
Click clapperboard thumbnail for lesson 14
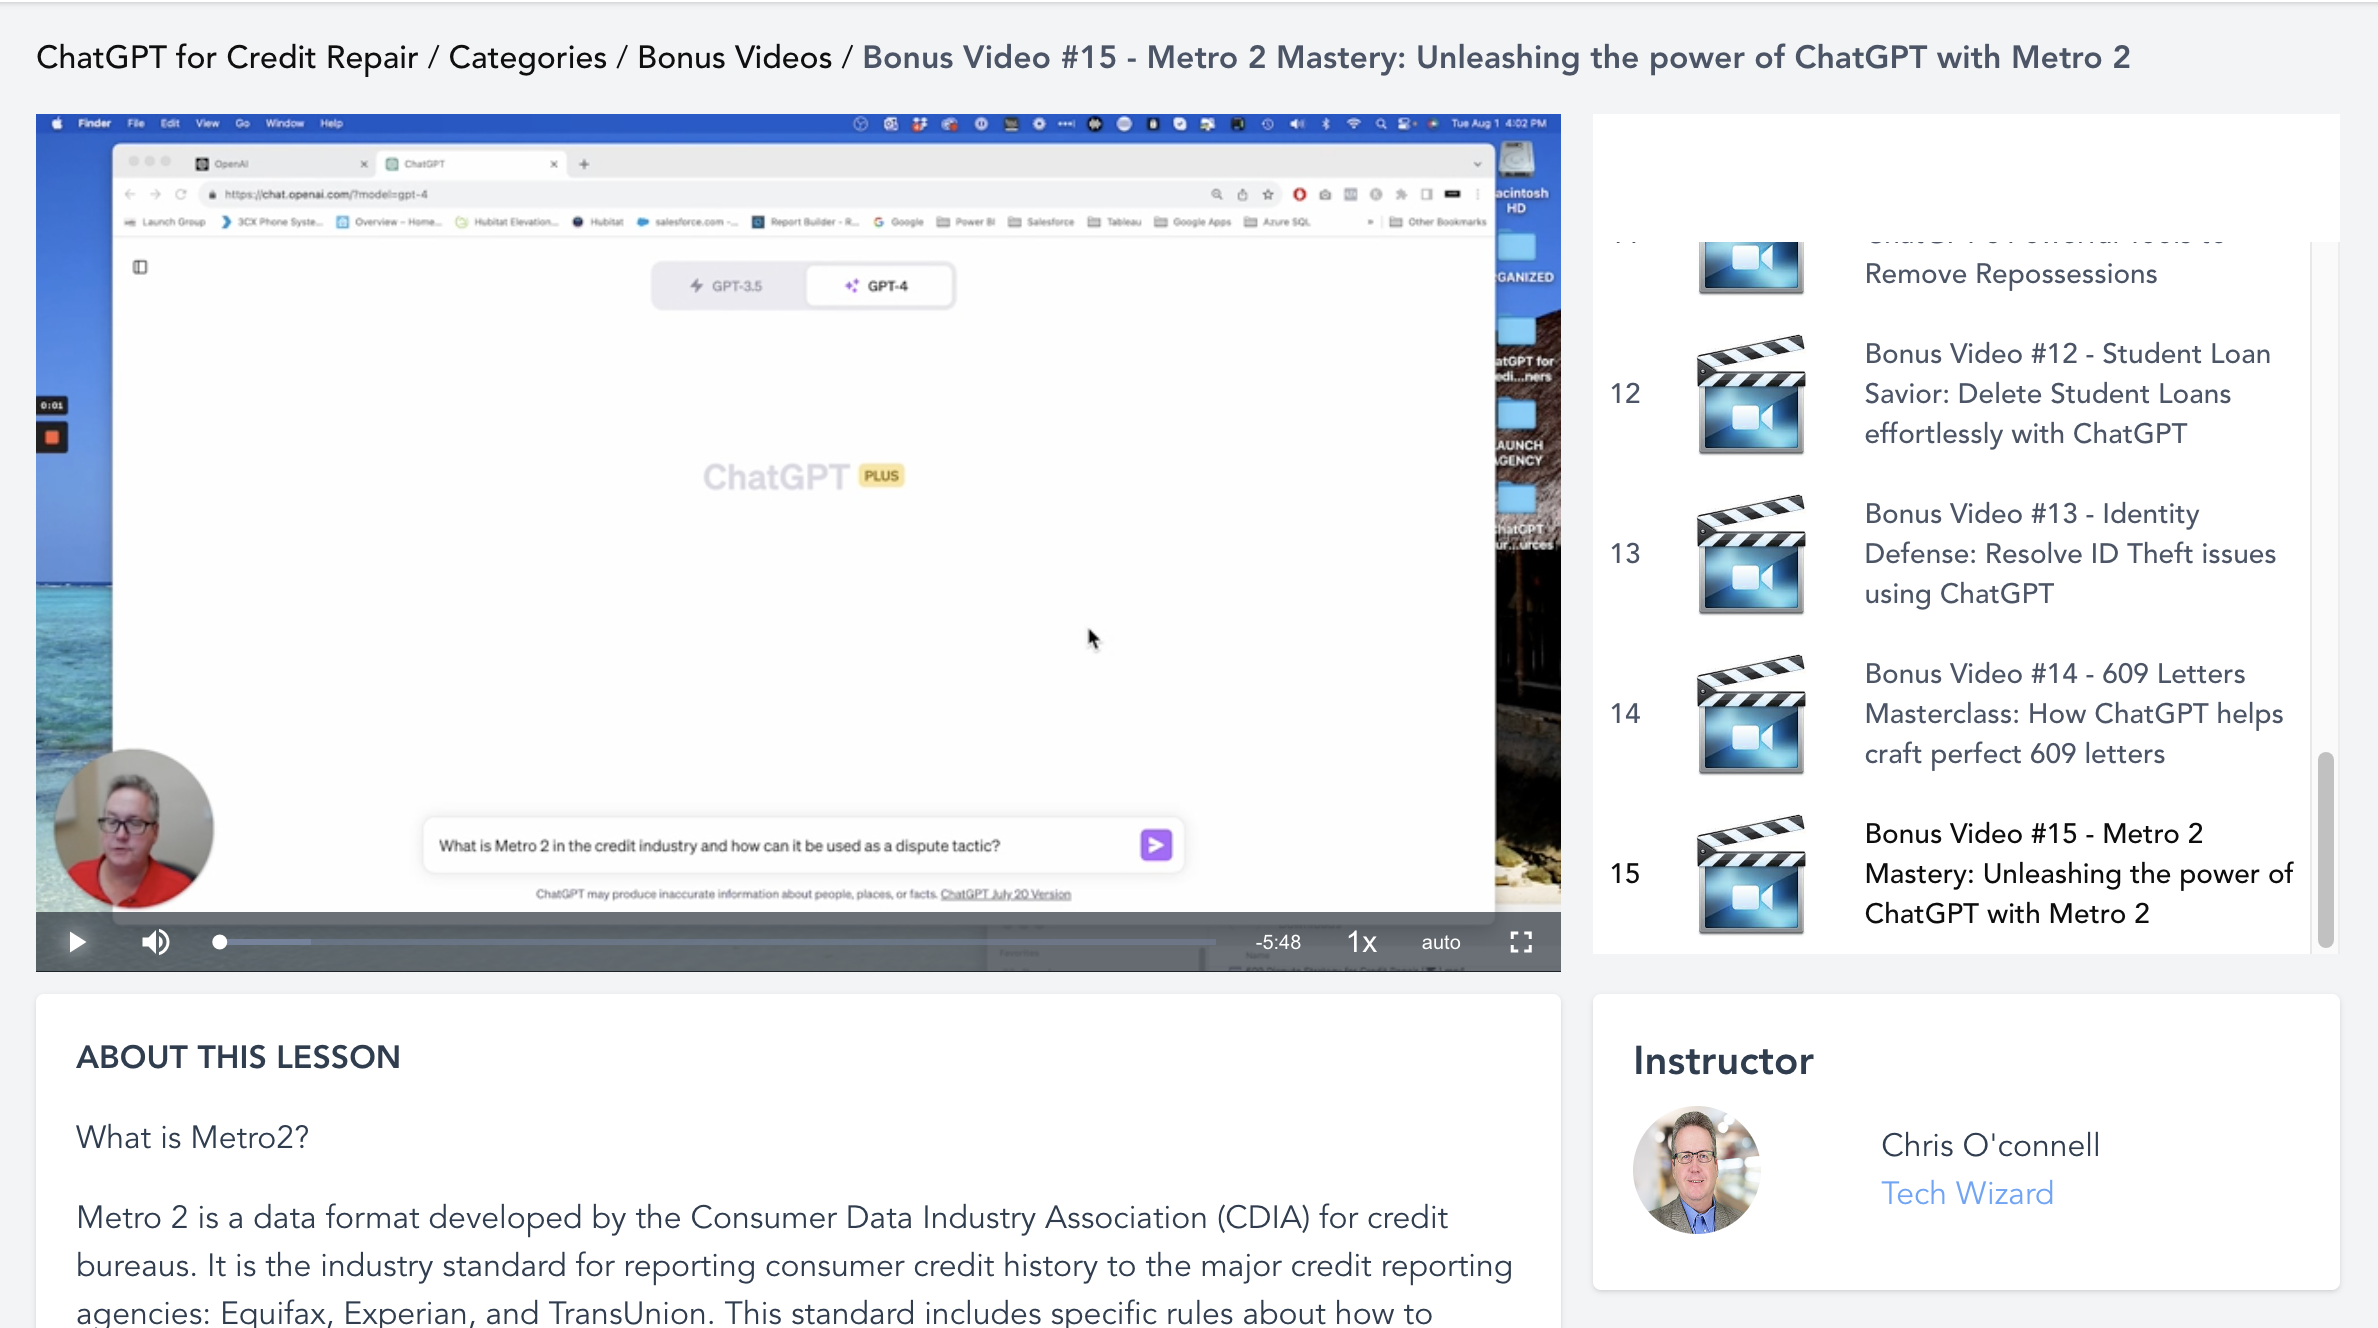(1751, 714)
